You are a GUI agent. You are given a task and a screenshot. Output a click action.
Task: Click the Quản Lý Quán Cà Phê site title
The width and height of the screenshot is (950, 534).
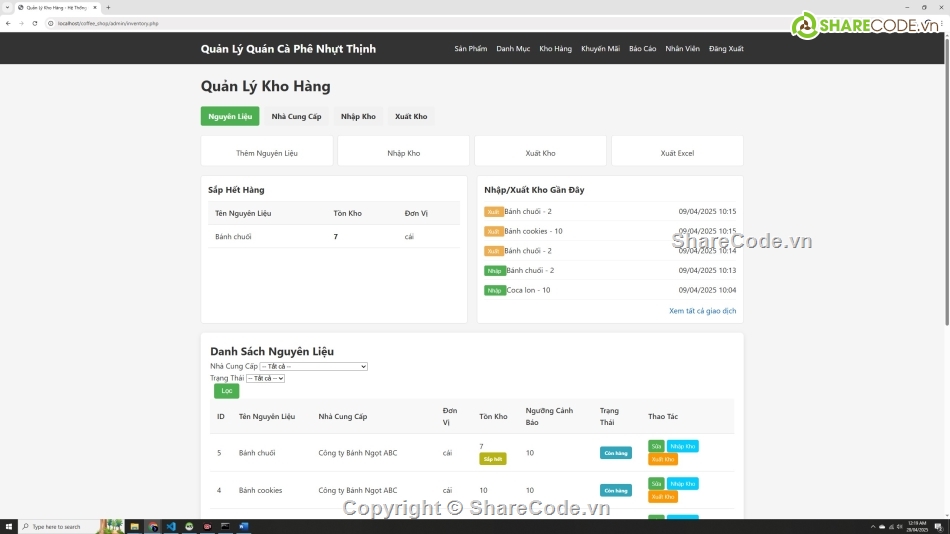click(x=288, y=48)
